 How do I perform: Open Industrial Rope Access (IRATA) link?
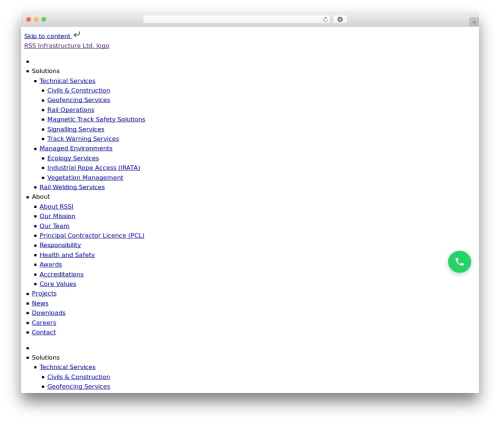pos(94,168)
